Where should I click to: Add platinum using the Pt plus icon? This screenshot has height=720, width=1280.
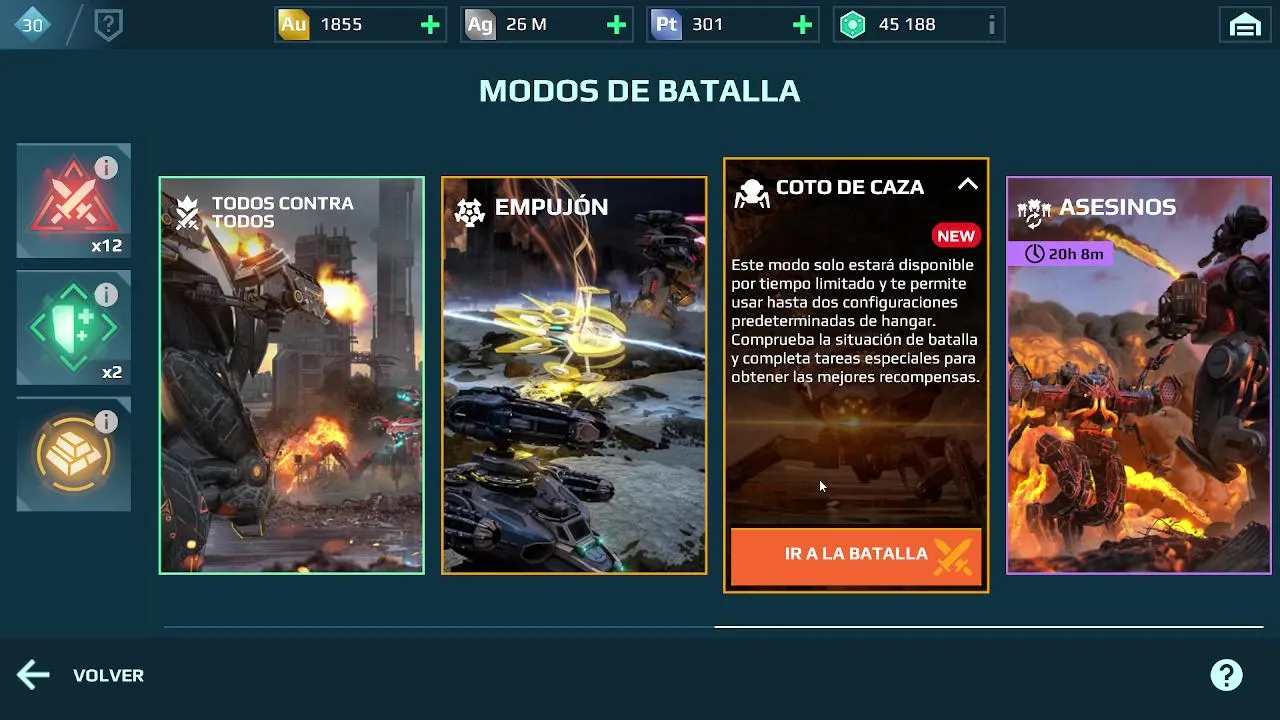click(x=802, y=25)
